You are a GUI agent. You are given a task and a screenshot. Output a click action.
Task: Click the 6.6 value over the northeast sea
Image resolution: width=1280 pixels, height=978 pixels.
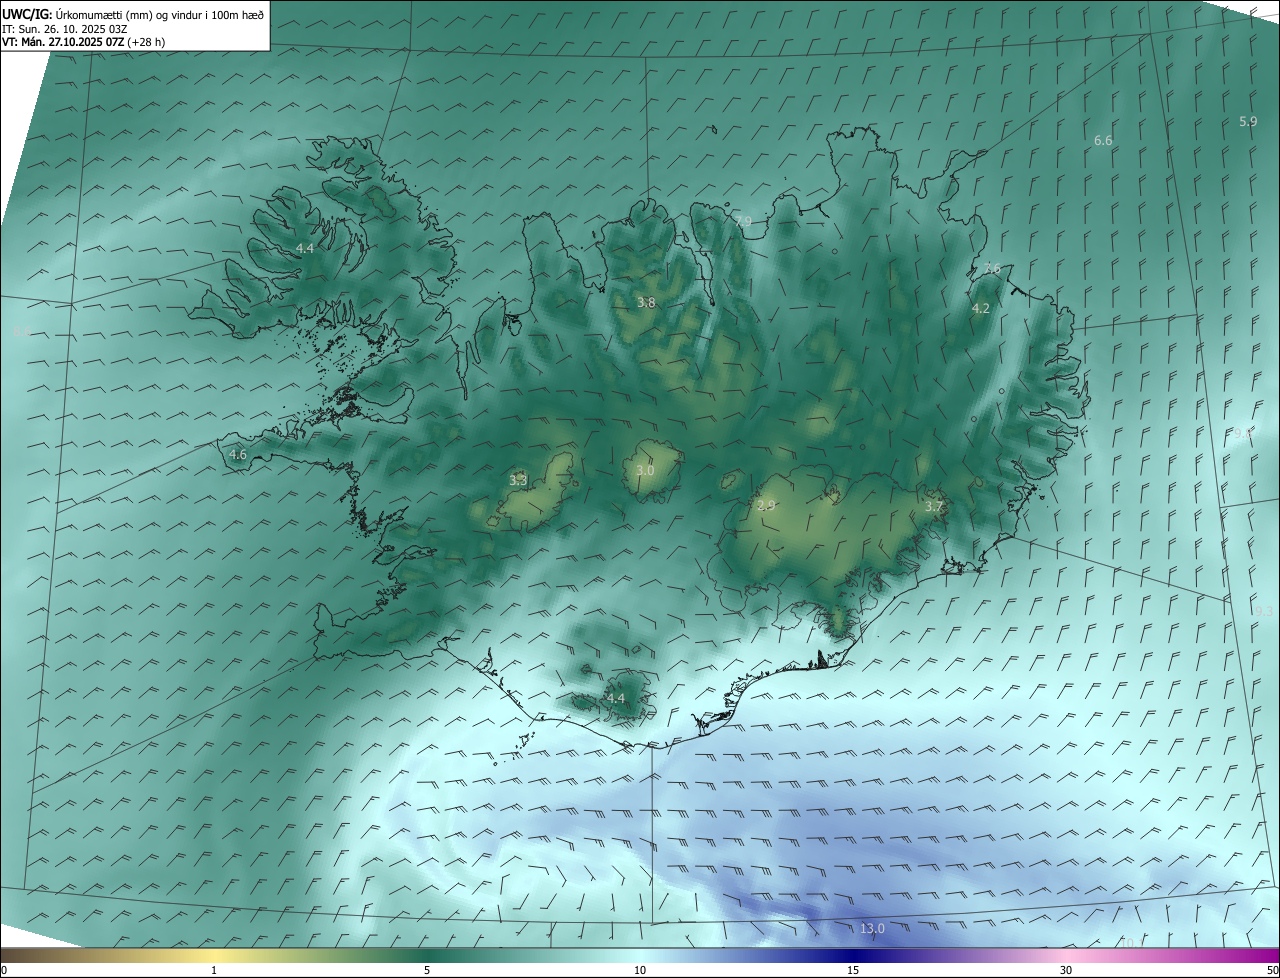tap(1103, 141)
